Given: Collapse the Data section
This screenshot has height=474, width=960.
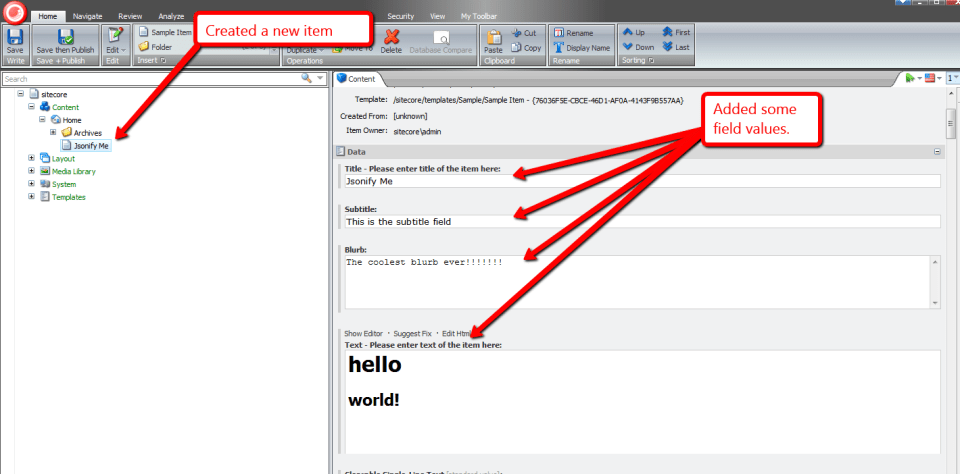Looking at the screenshot, I should pos(937,152).
